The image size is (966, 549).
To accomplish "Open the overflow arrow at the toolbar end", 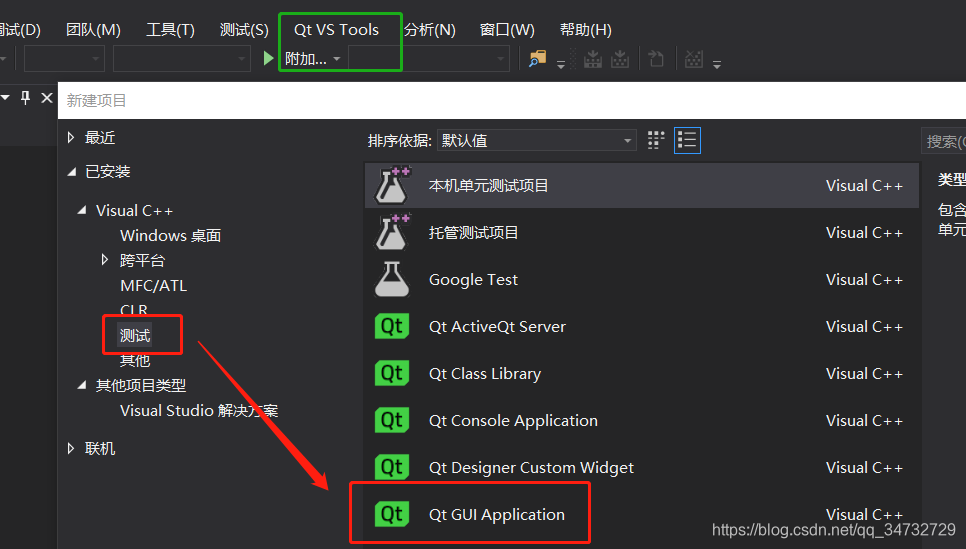I will pyautogui.click(x=716, y=64).
